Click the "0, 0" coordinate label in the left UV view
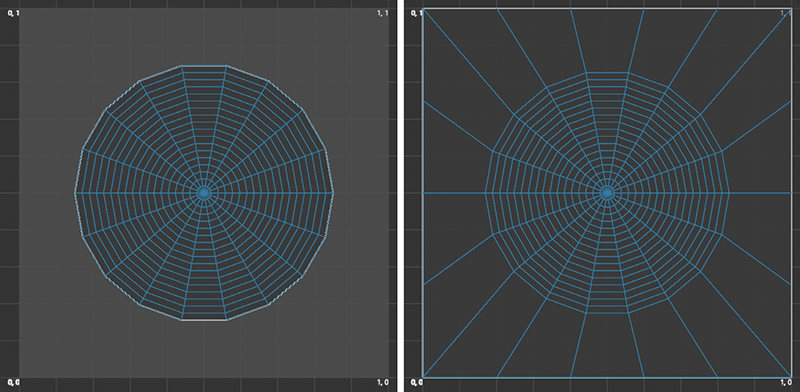The height and width of the screenshot is (392, 800). tap(13, 382)
